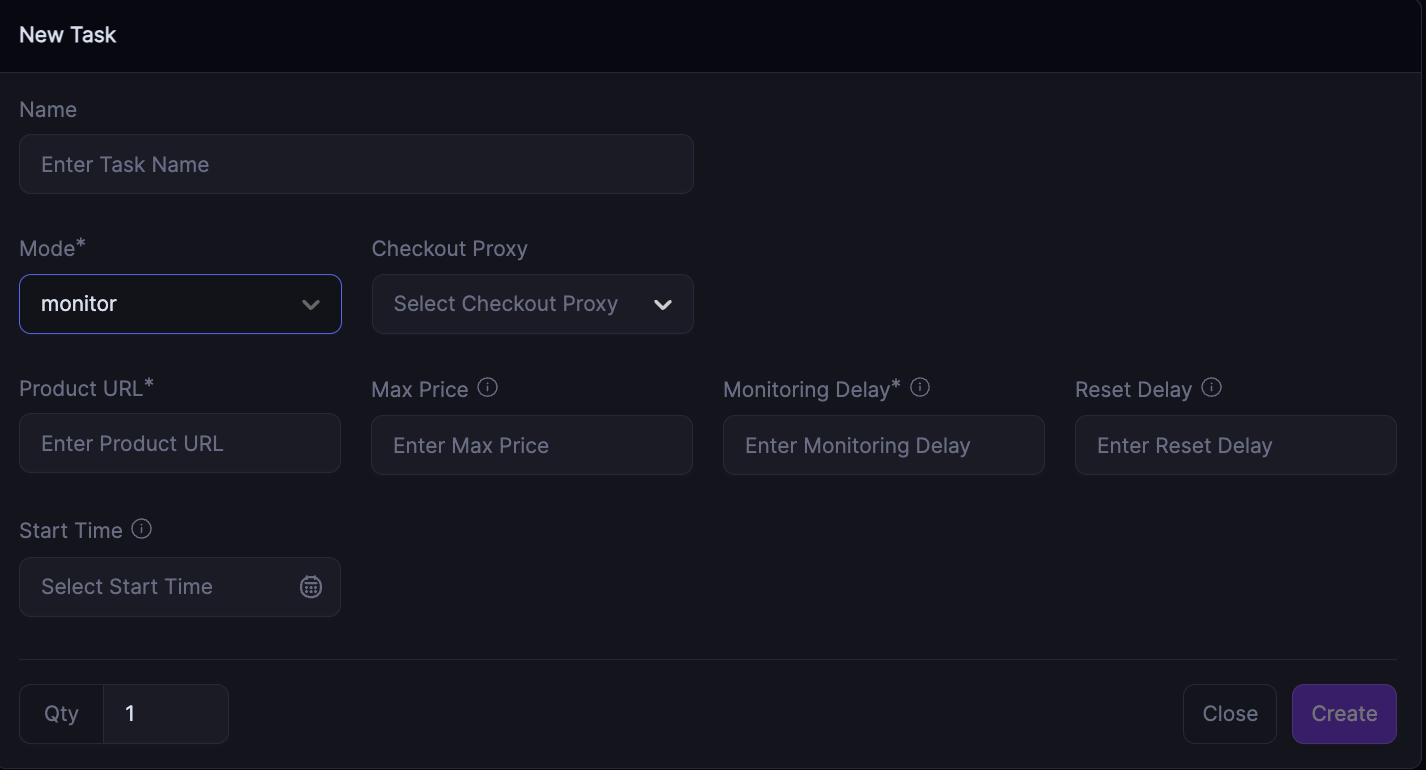Click the New Task dialog title

[68, 35]
